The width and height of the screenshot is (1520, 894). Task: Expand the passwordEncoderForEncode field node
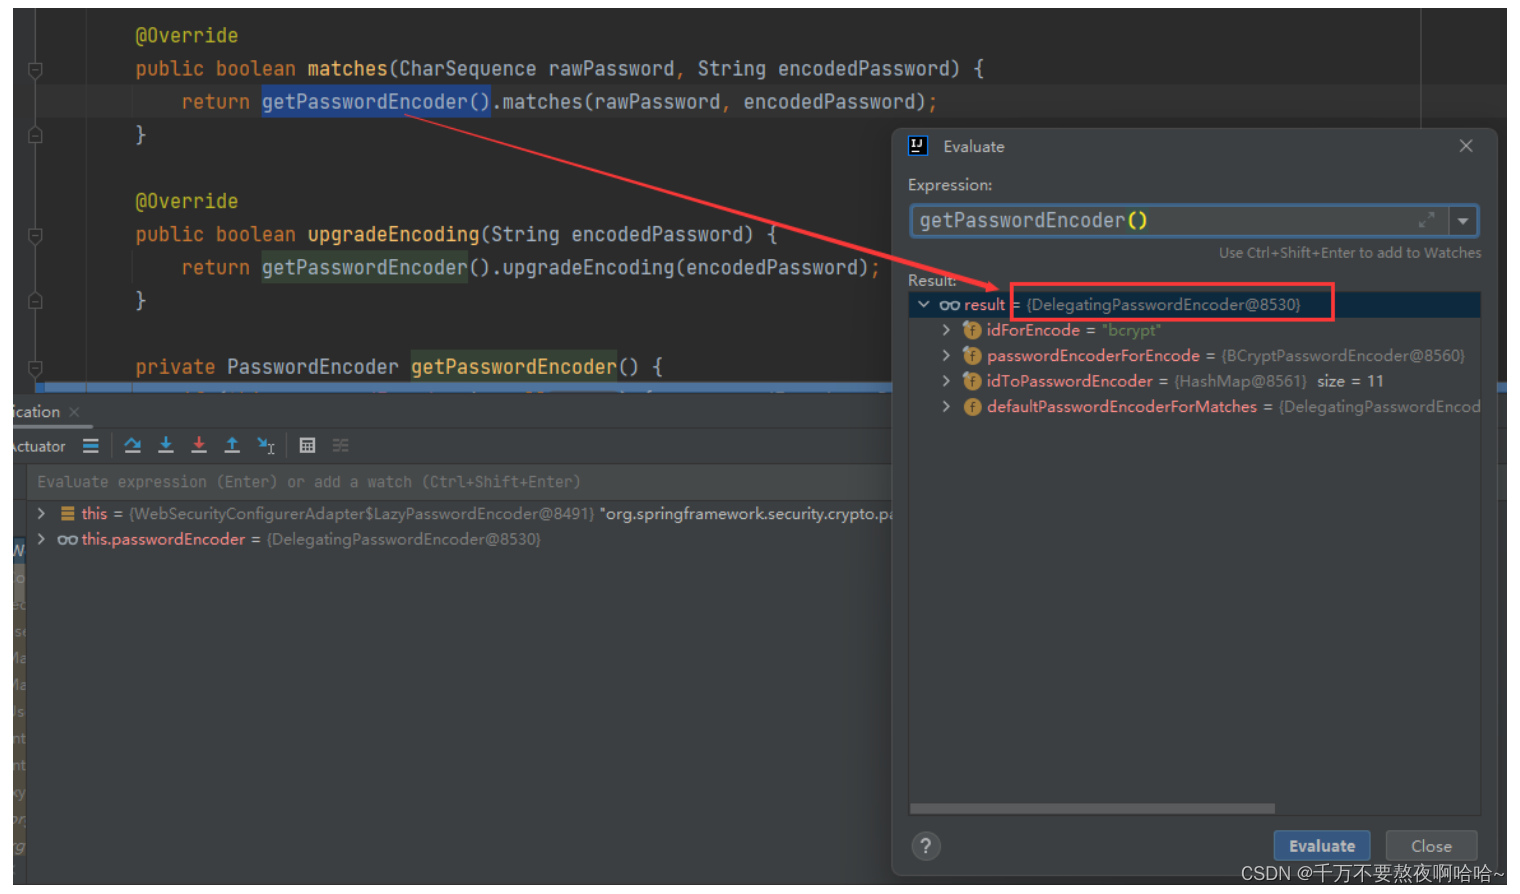tap(946, 356)
